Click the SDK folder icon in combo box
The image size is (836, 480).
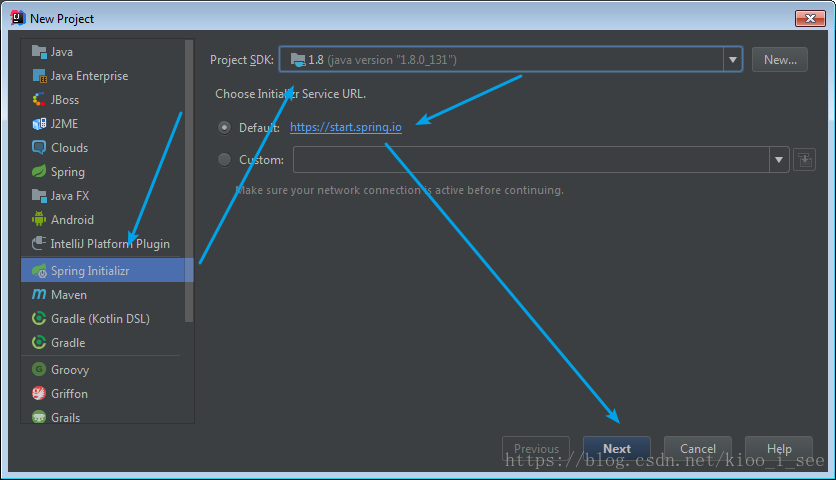click(298, 60)
